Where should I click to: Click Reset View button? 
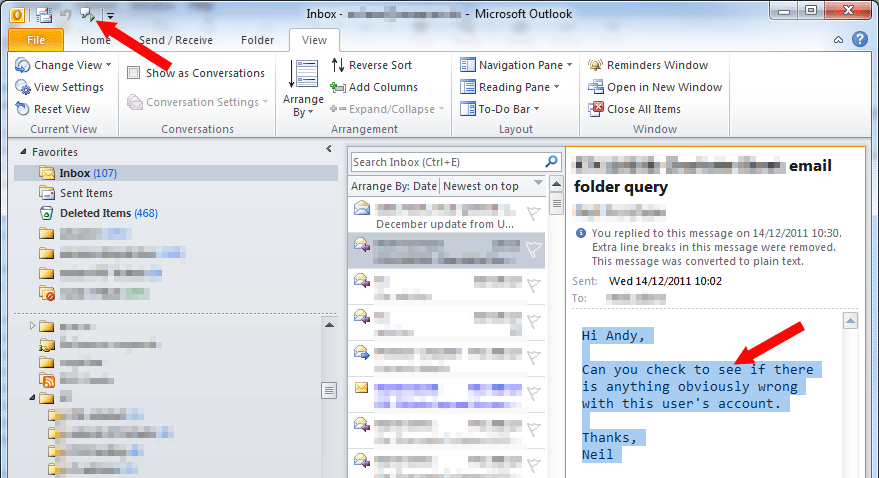point(53,109)
